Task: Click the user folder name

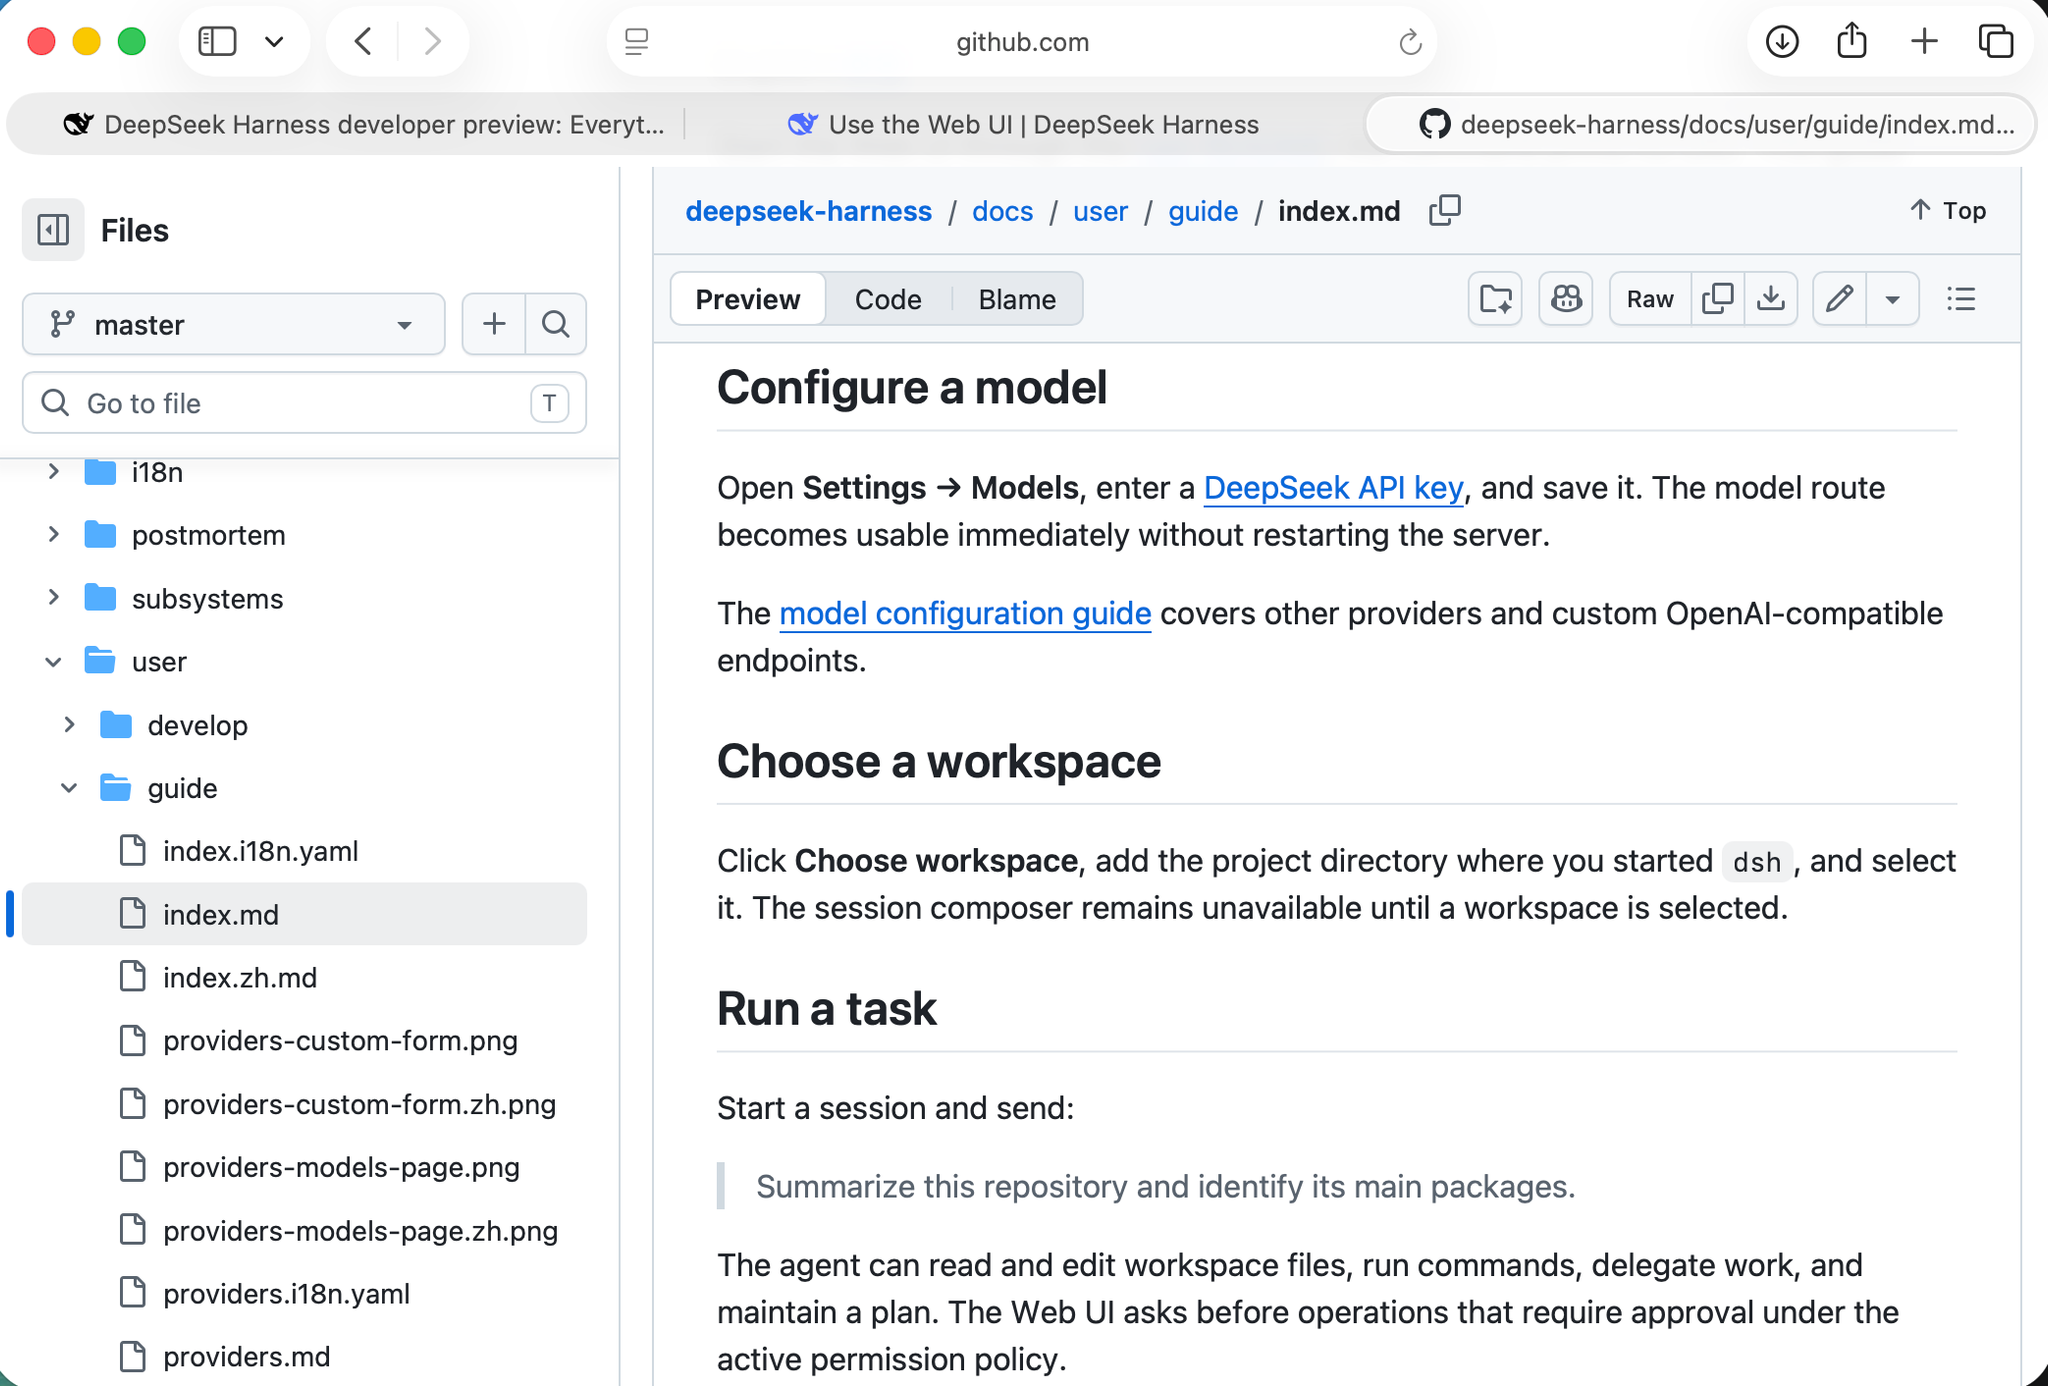Action: click(159, 662)
